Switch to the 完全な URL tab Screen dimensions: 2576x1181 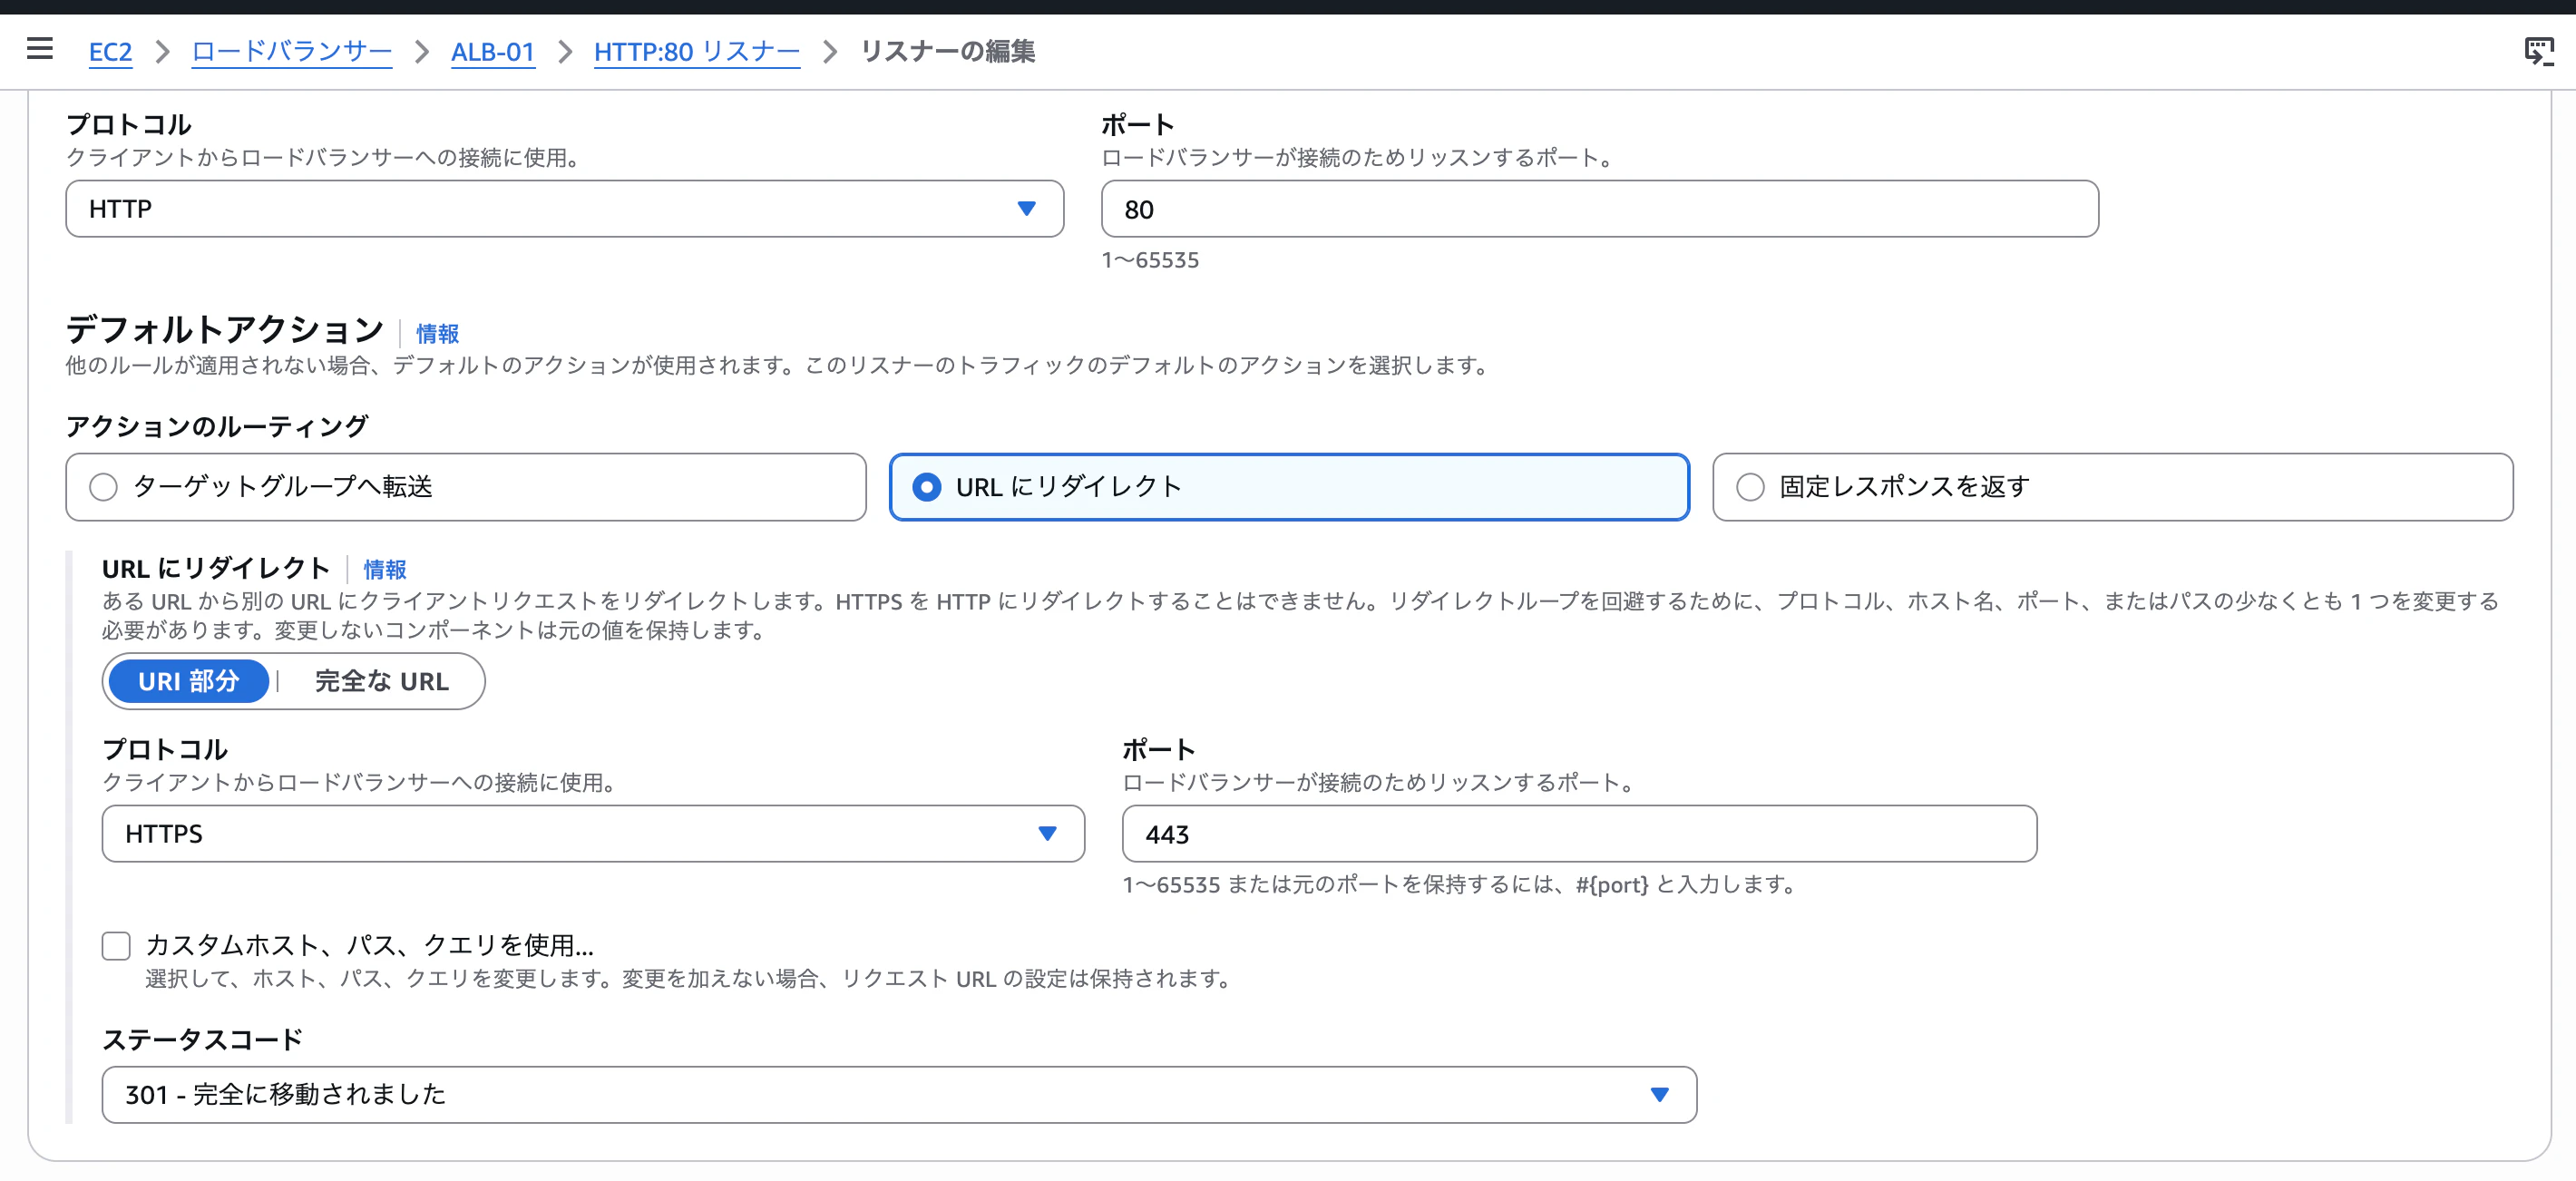point(382,682)
